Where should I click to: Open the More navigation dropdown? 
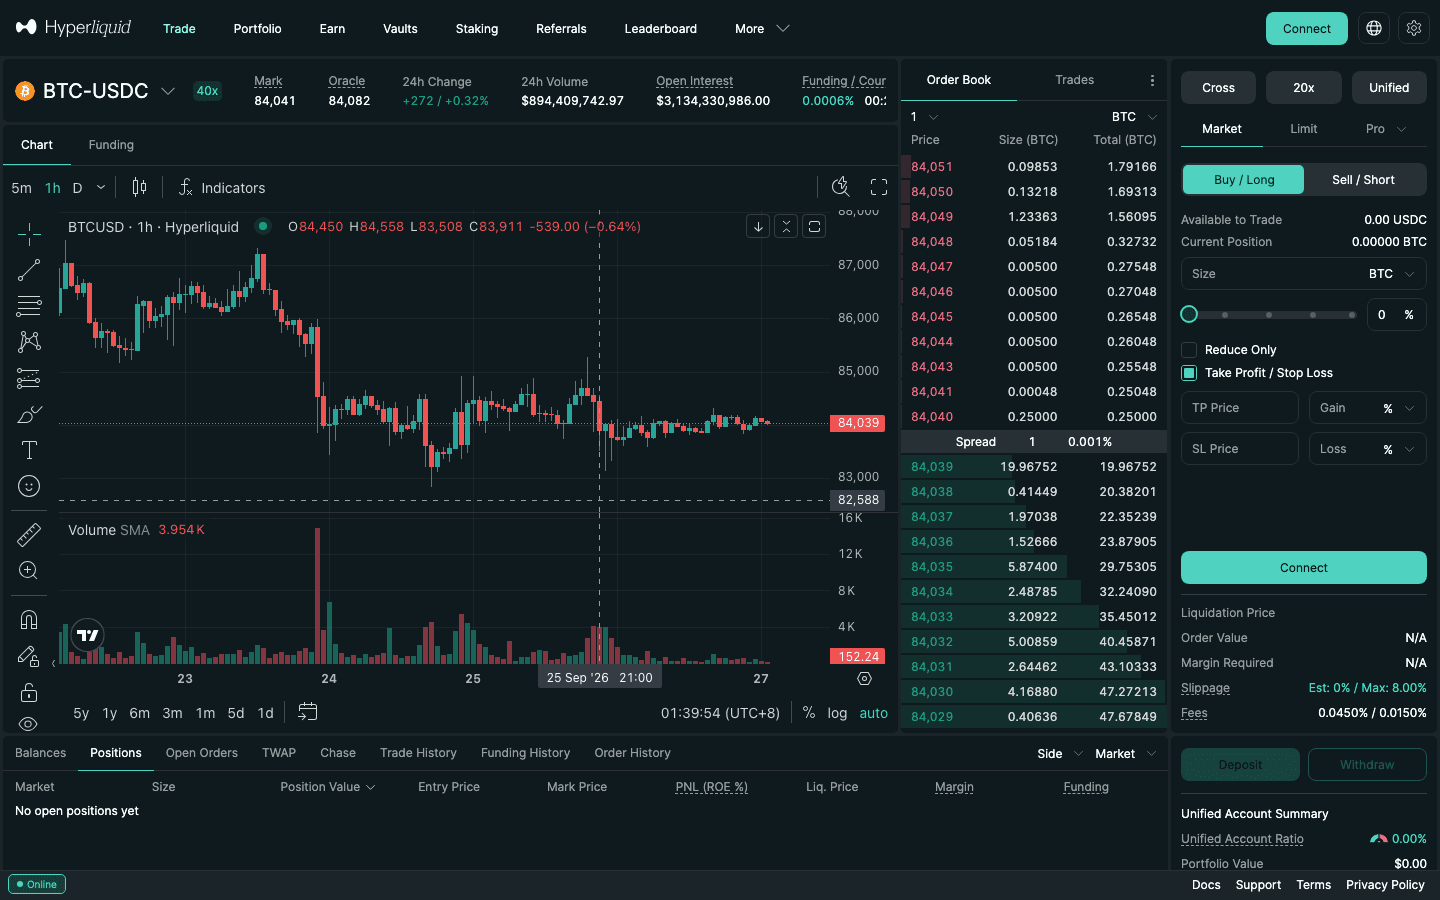[762, 29]
